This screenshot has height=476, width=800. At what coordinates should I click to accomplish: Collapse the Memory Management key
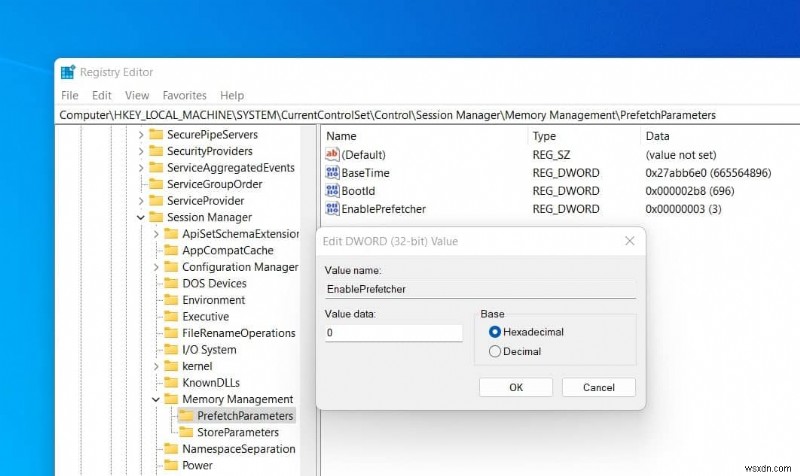click(156, 399)
